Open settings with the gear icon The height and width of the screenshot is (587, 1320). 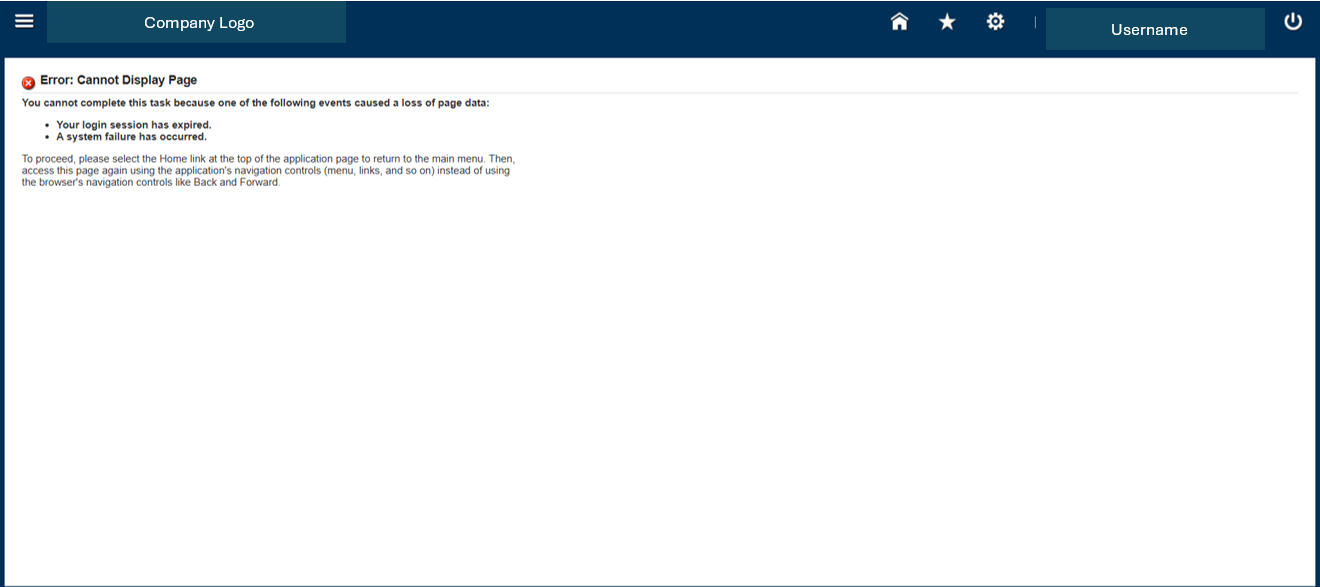click(995, 22)
